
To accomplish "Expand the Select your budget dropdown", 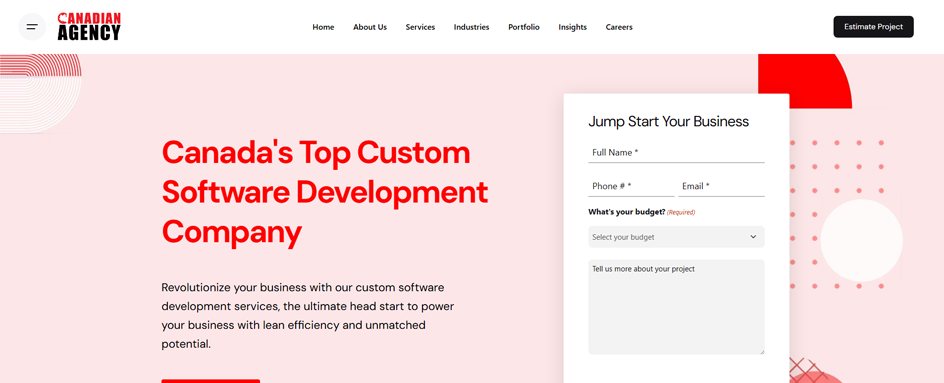I will pos(676,237).
